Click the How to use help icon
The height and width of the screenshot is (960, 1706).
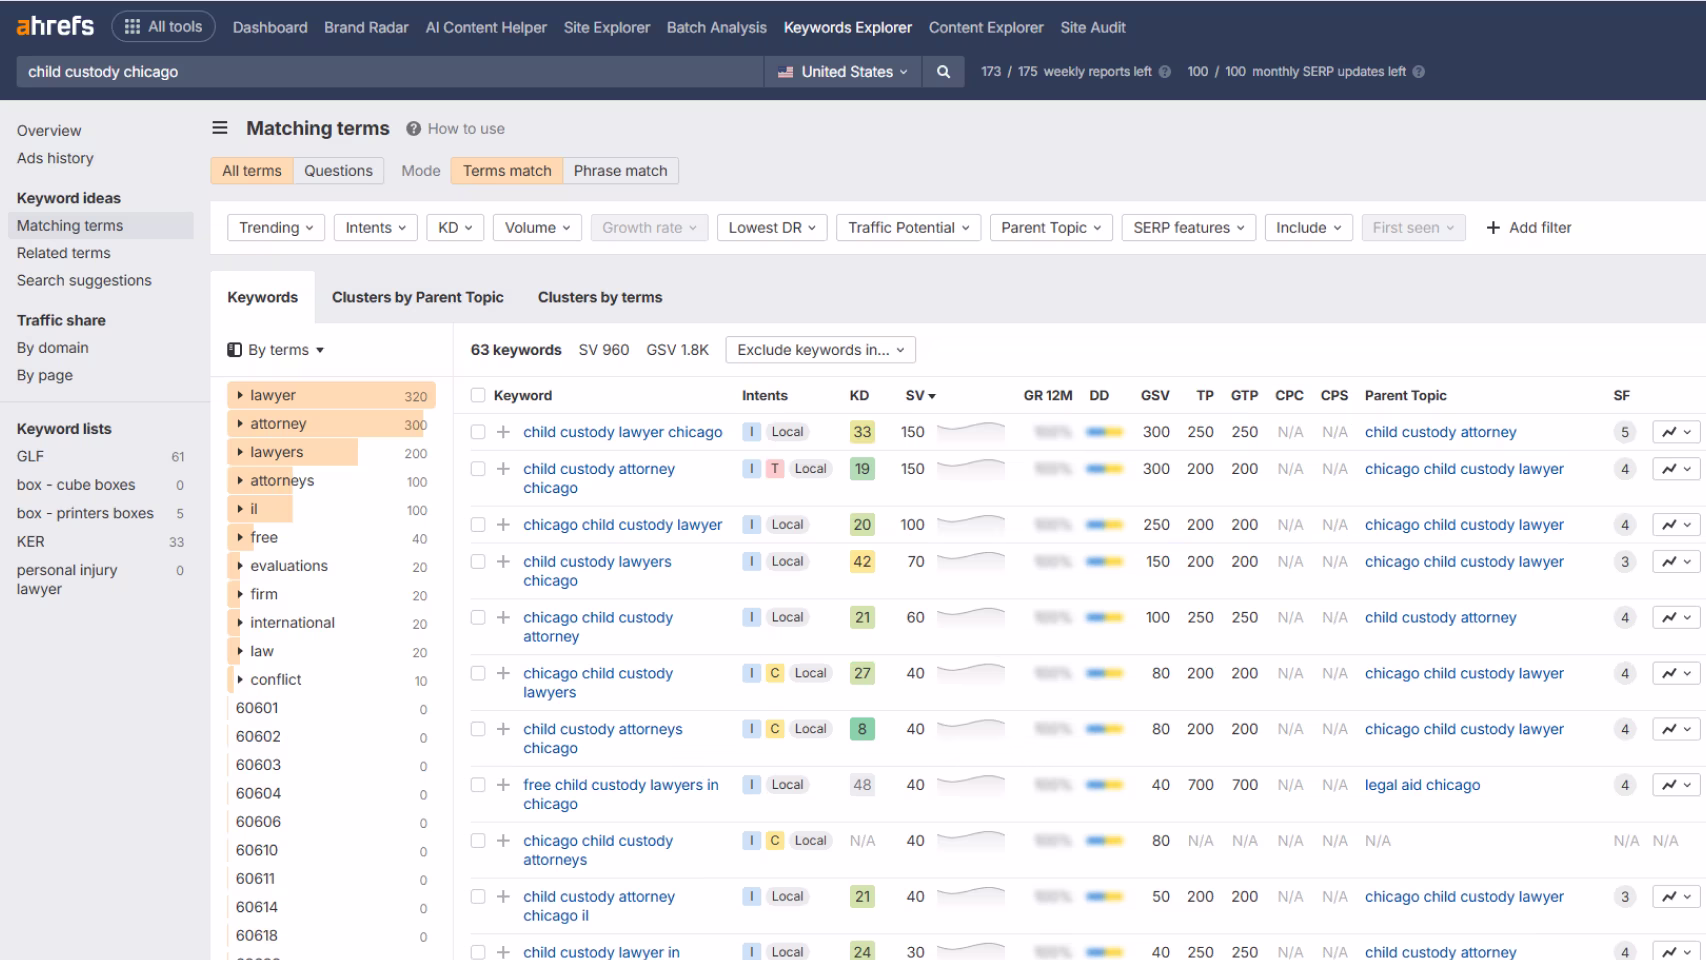click(x=413, y=129)
